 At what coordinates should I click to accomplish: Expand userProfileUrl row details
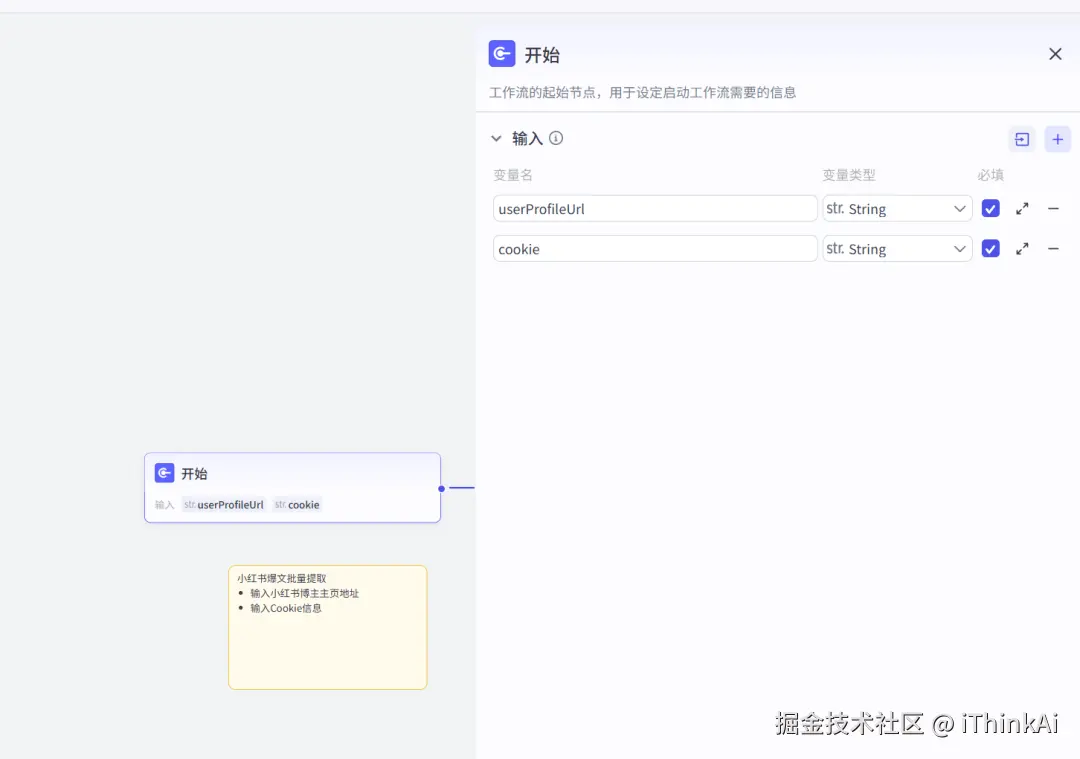click(x=1022, y=209)
